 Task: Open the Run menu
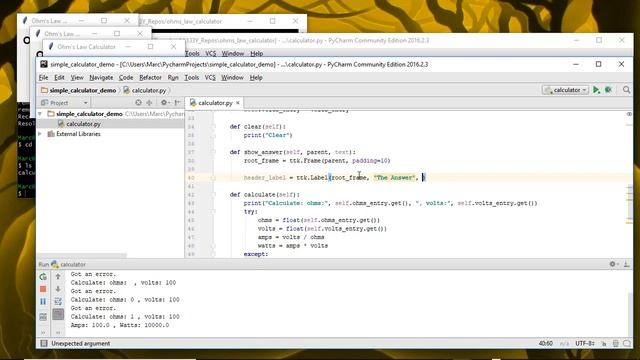coord(173,78)
